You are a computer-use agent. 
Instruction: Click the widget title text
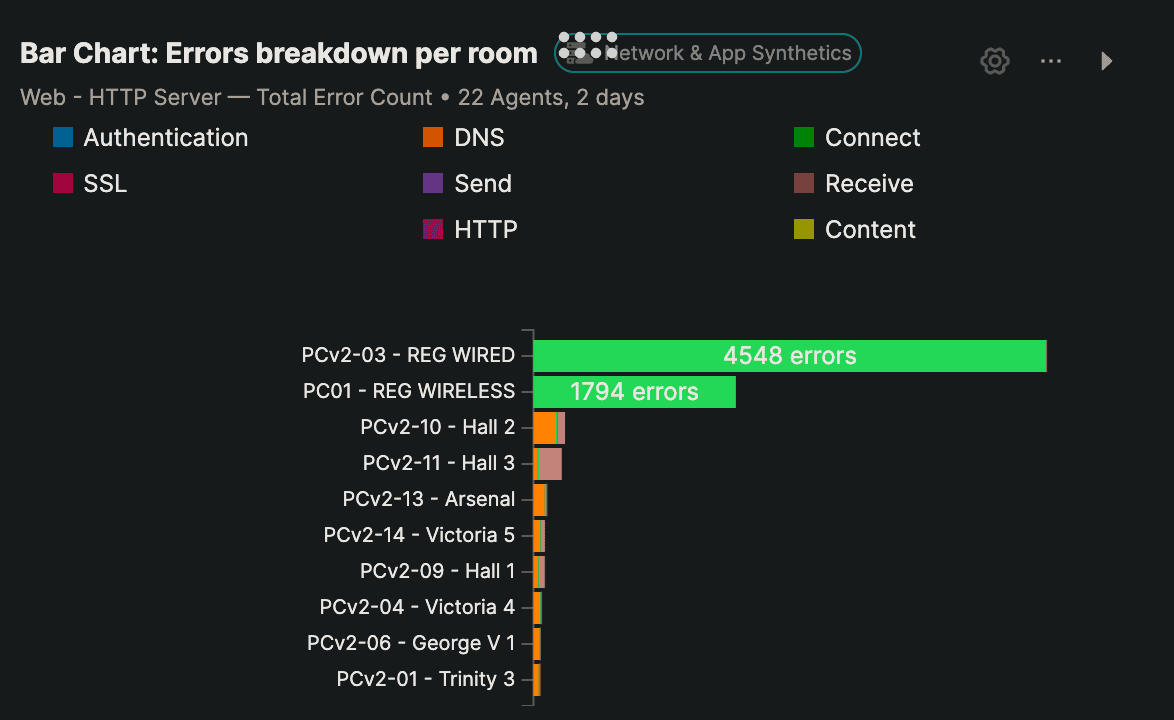pos(279,54)
